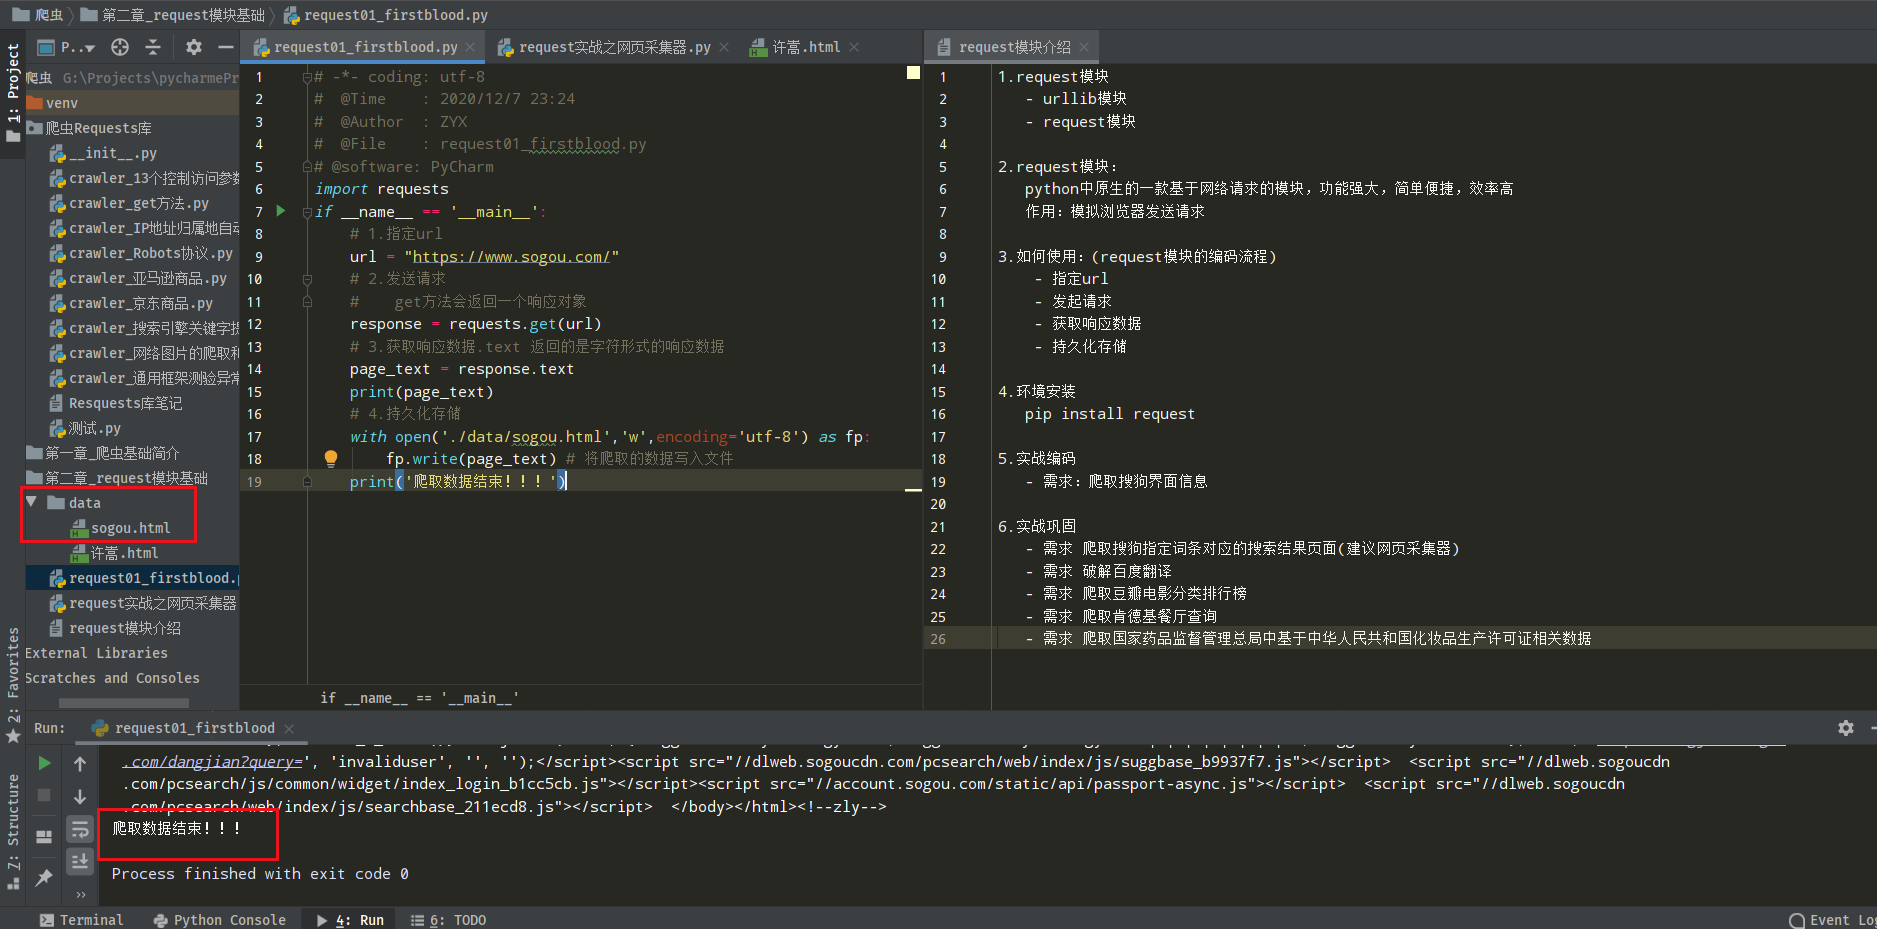Image resolution: width=1877 pixels, height=929 pixels.
Task: Open the 7: Structure tool window stripe
Action: 13,832
